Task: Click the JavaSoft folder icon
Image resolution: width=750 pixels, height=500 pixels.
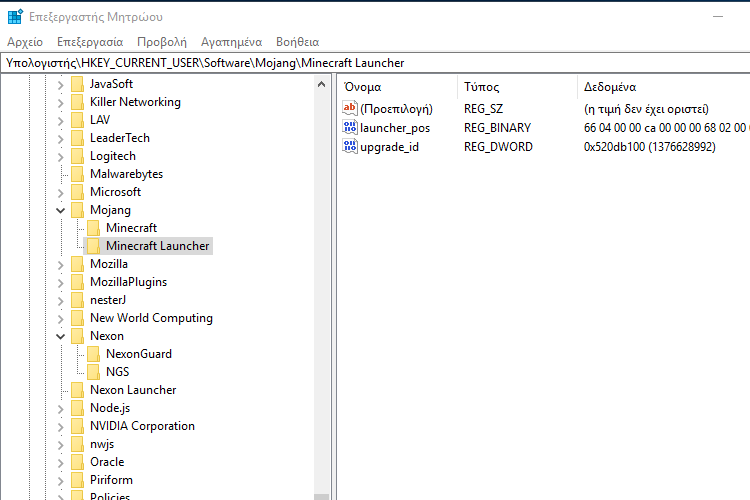Action: (x=77, y=84)
